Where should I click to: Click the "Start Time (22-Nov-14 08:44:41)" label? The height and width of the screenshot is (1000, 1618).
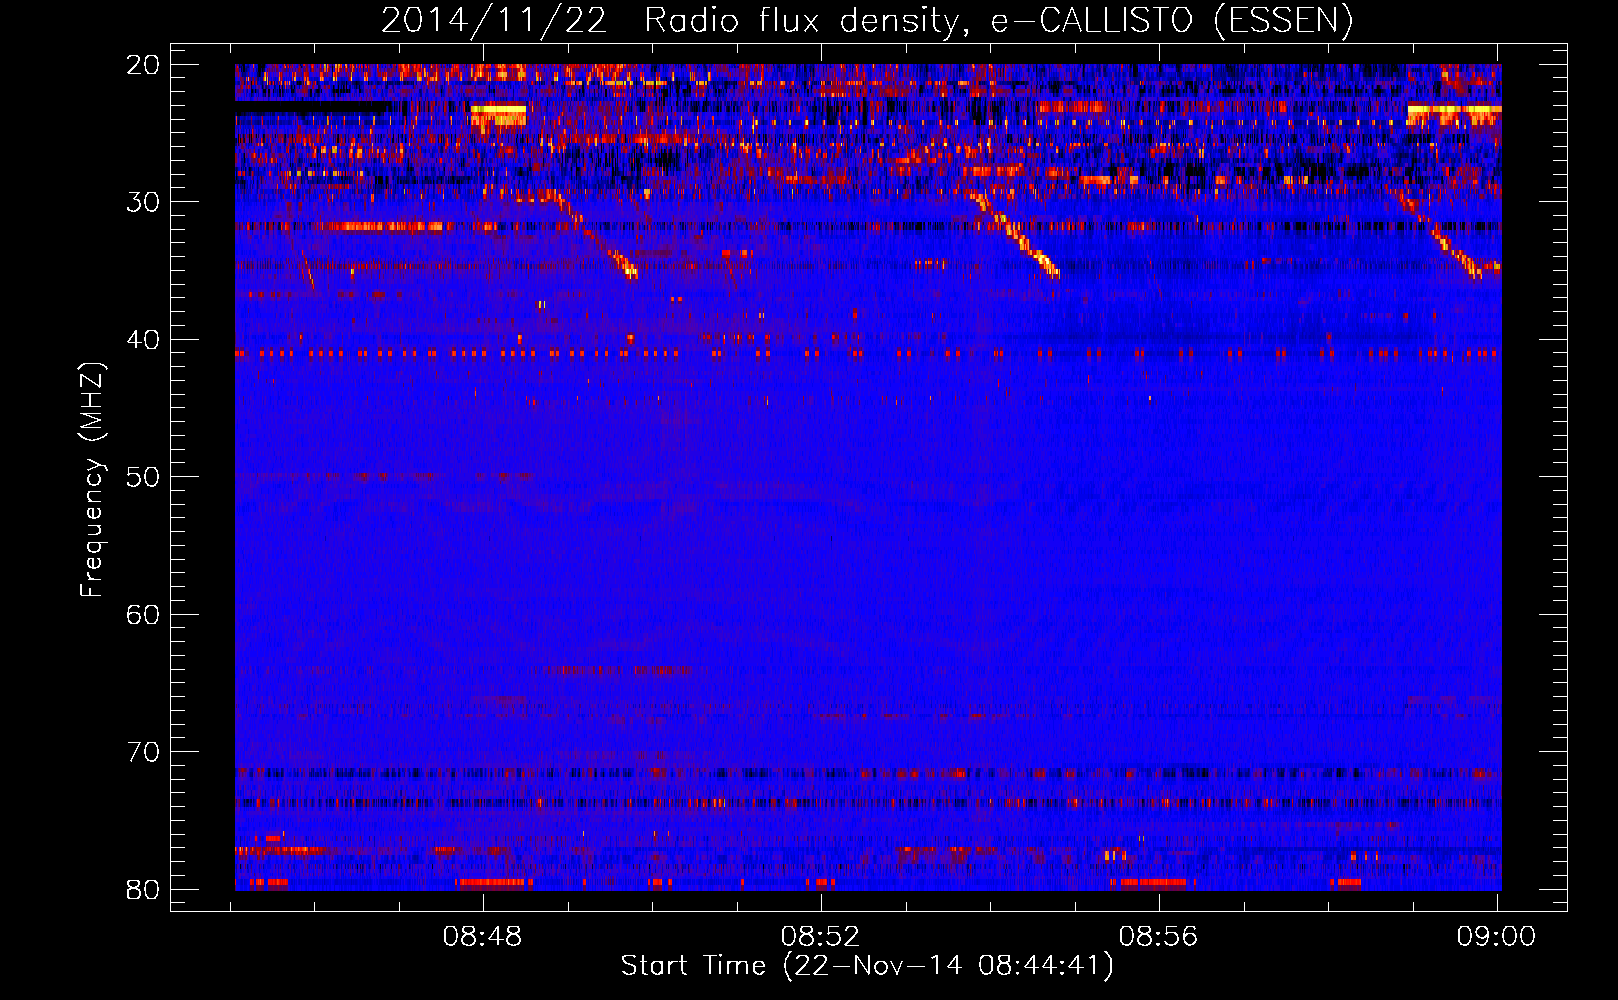pyautogui.click(x=867, y=966)
